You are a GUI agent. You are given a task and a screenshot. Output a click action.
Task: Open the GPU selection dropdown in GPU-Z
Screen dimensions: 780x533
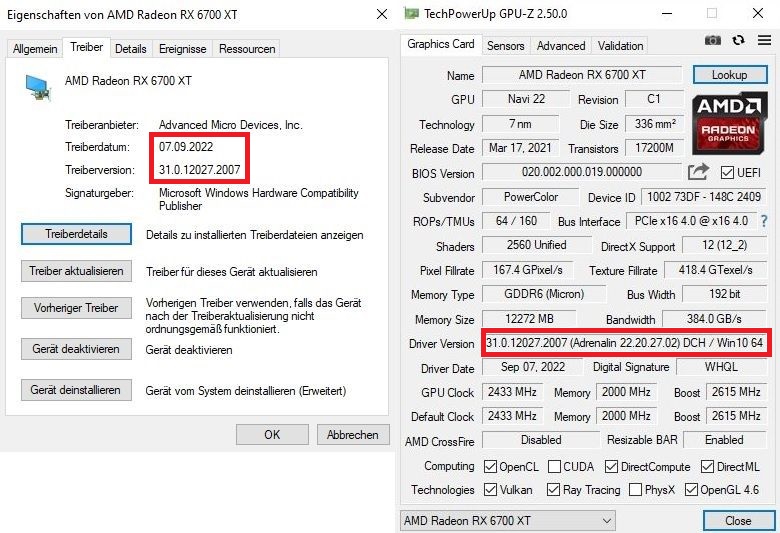[507, 521]
